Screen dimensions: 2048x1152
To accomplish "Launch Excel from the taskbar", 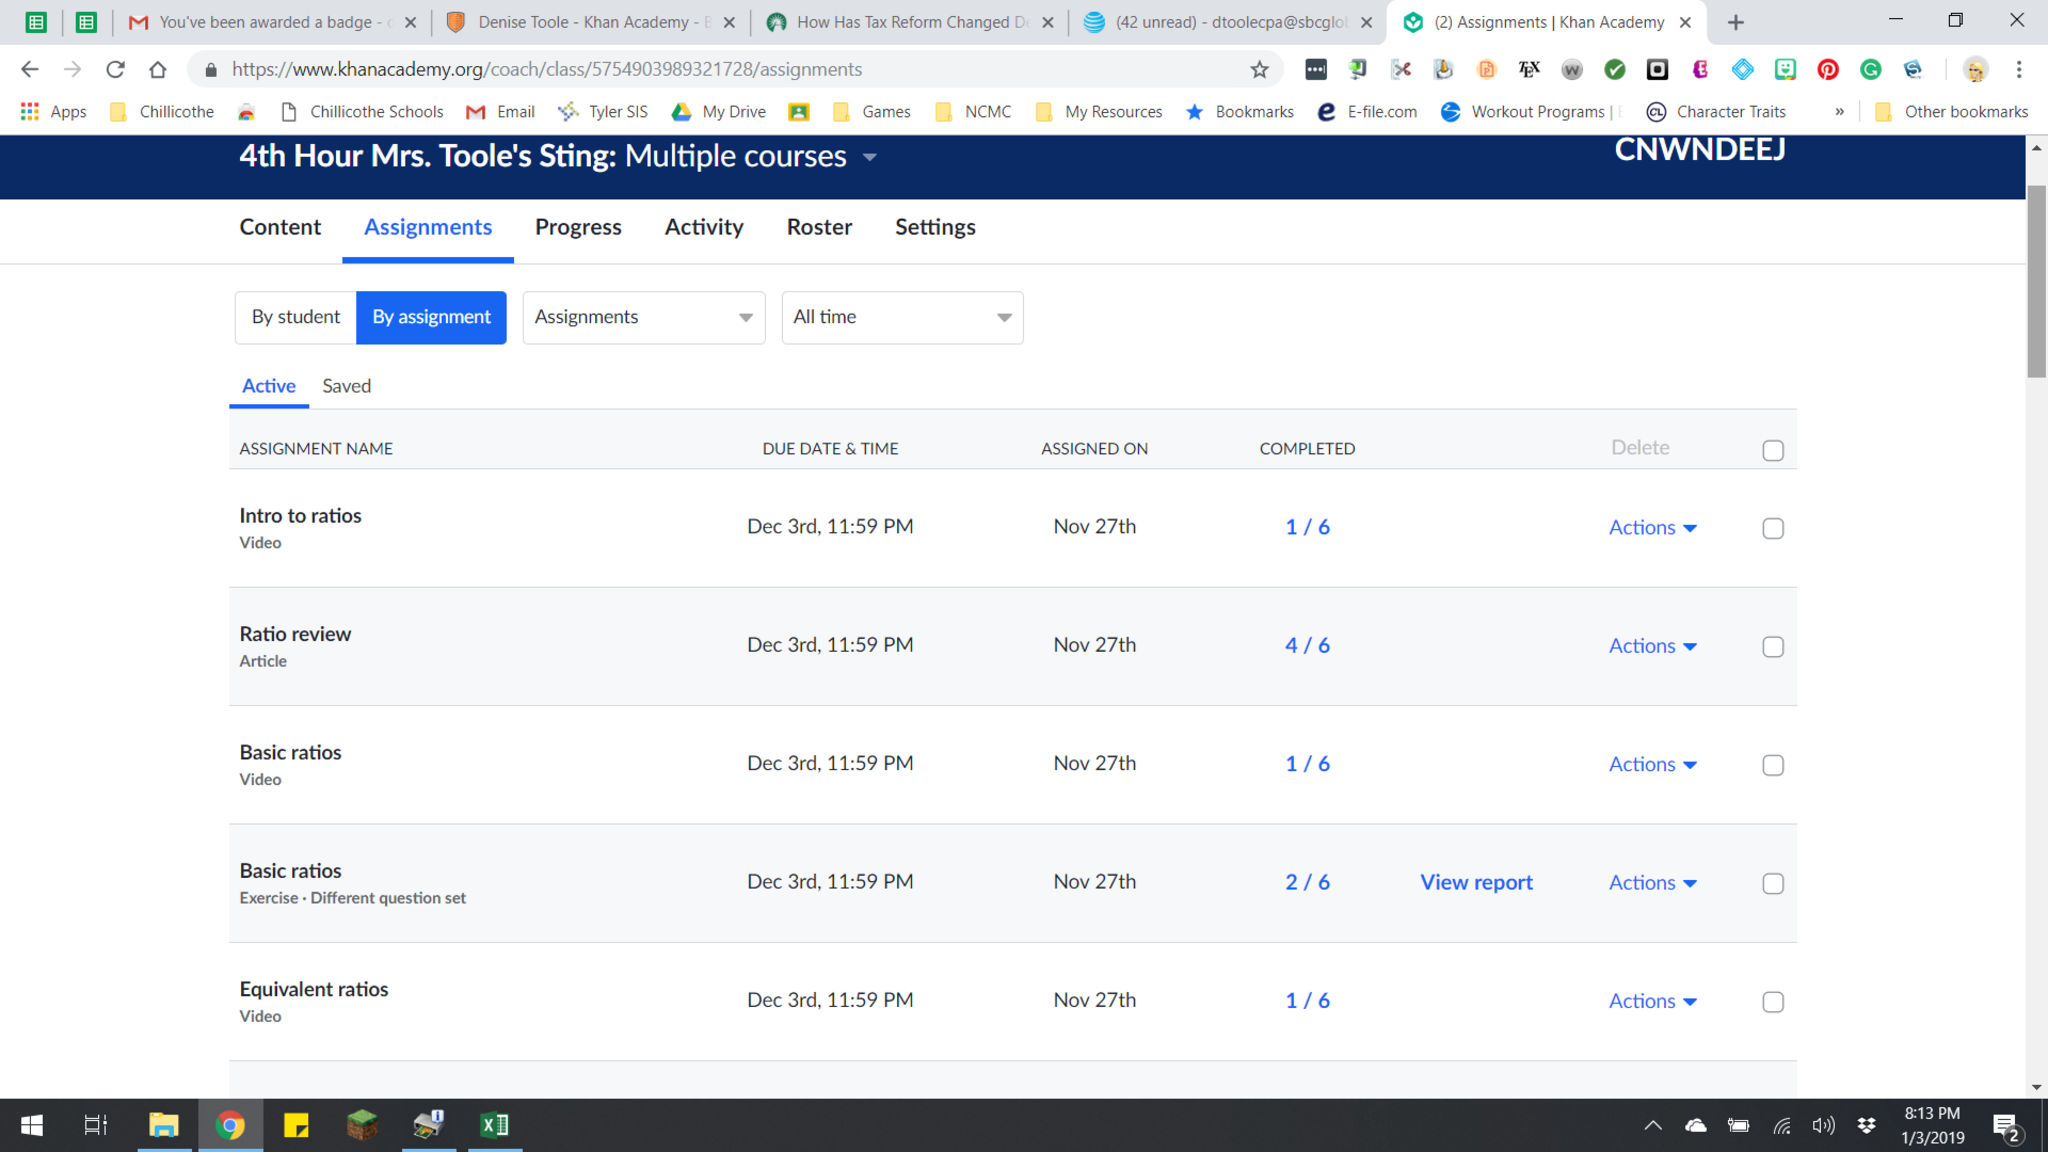I will 494,1125.
